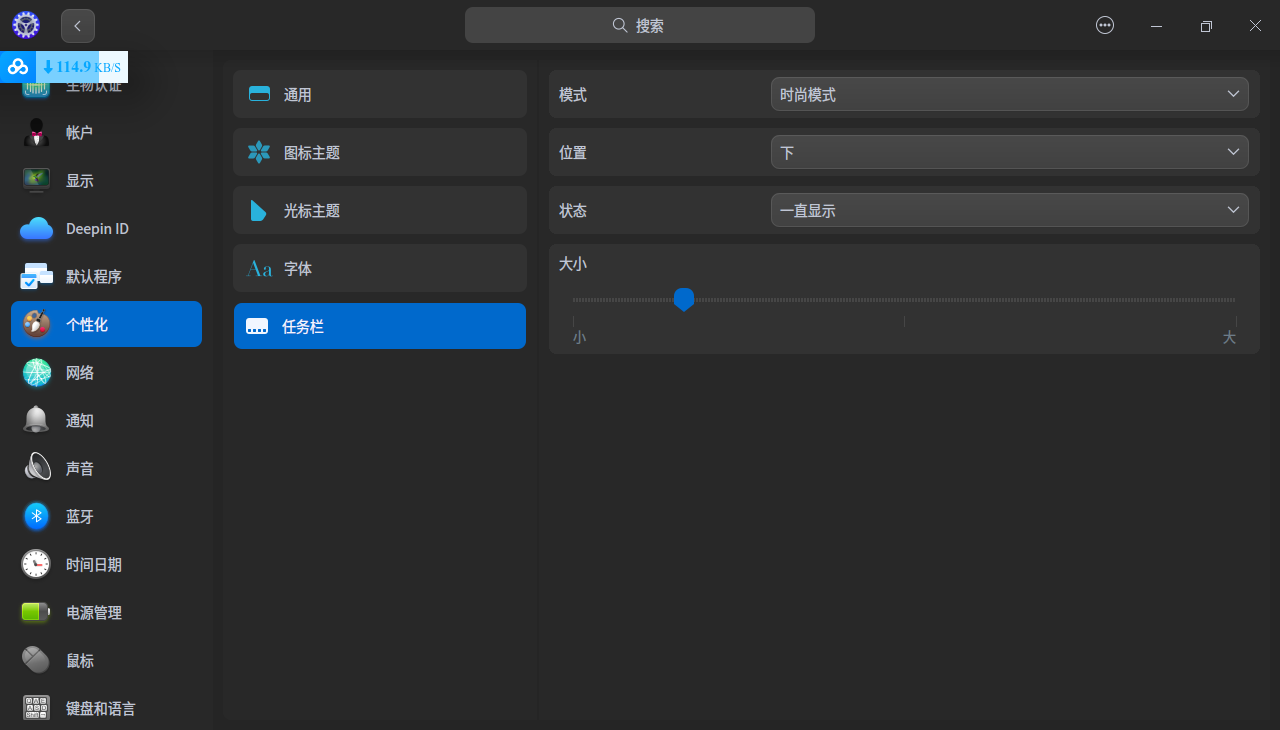Click the 网络 globe icon in the sidebar

pos(36,372)
